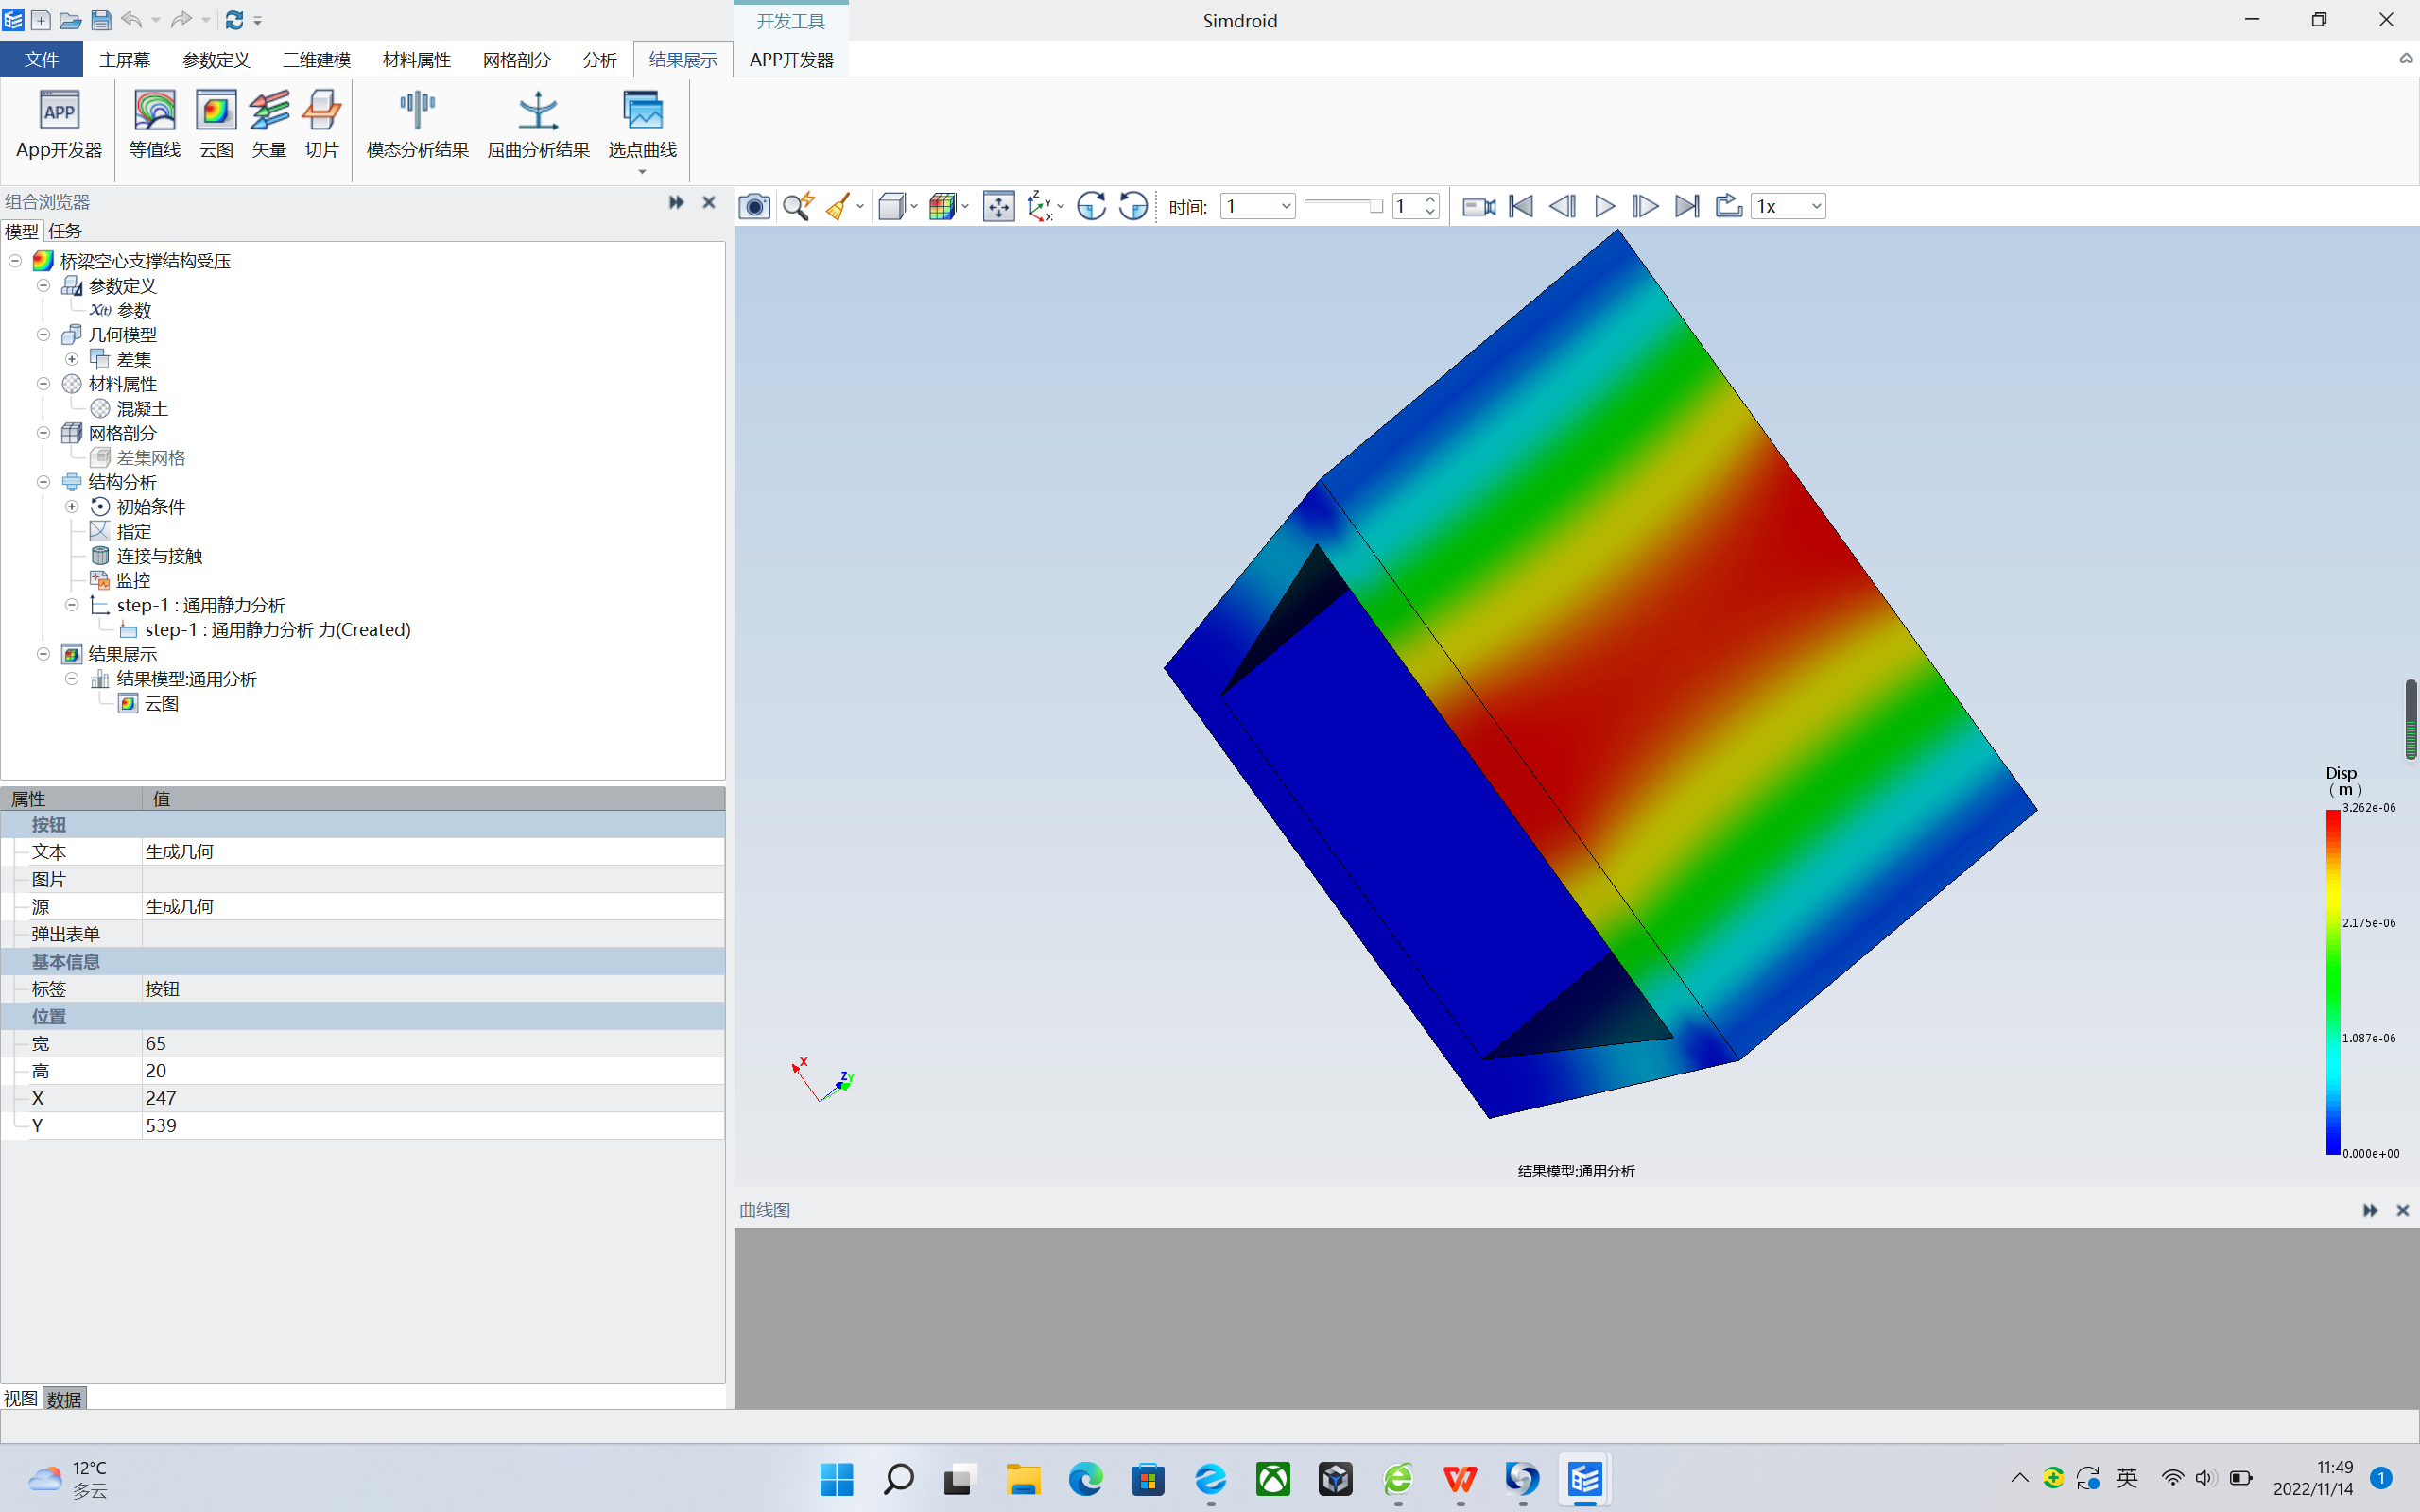The height and width of the screenshot is (1512, 2420).
Task: Click the time step input field
Action: click(1411, 206)
